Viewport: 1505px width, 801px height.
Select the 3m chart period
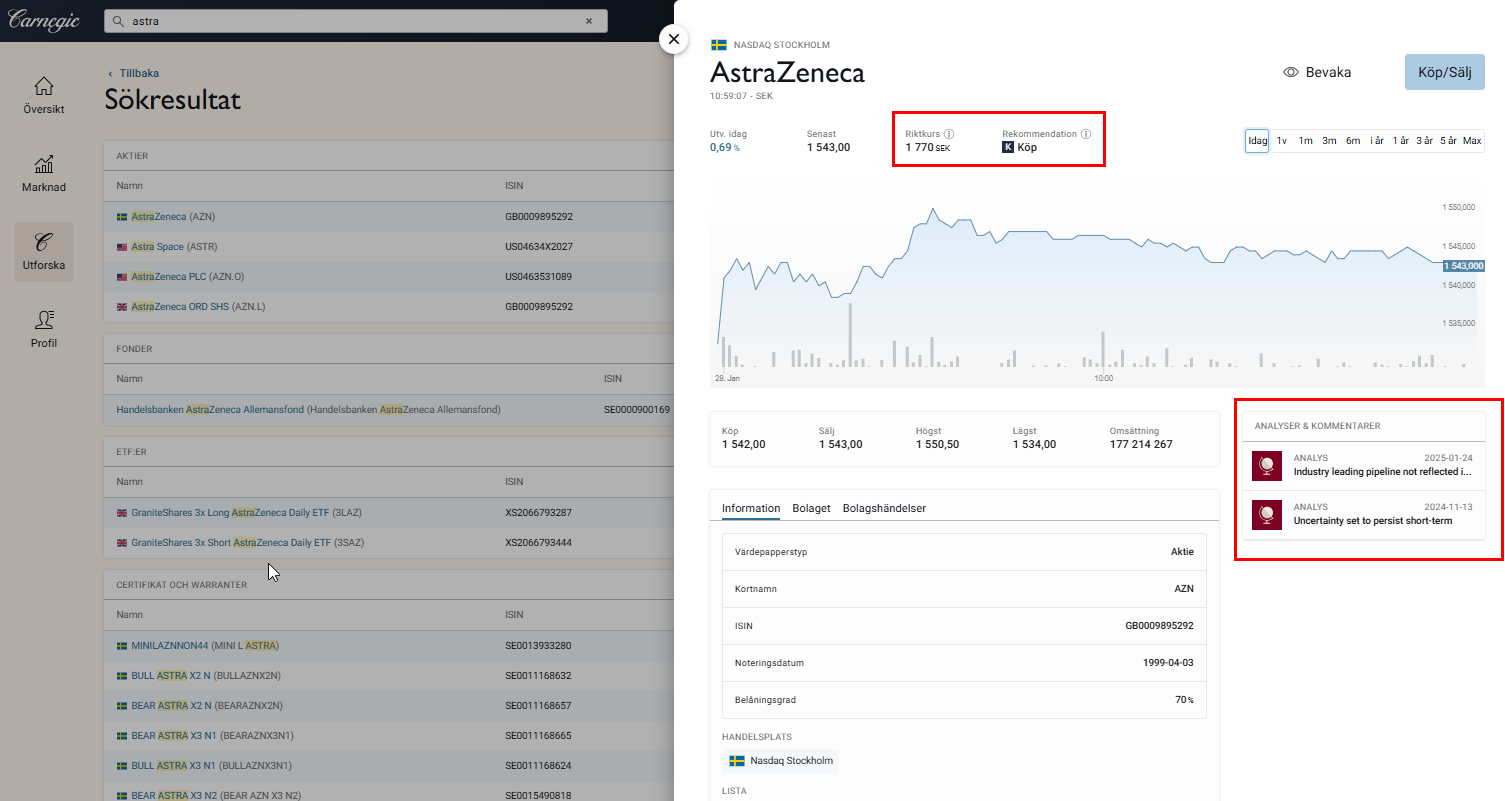(x=1329, y=141)
